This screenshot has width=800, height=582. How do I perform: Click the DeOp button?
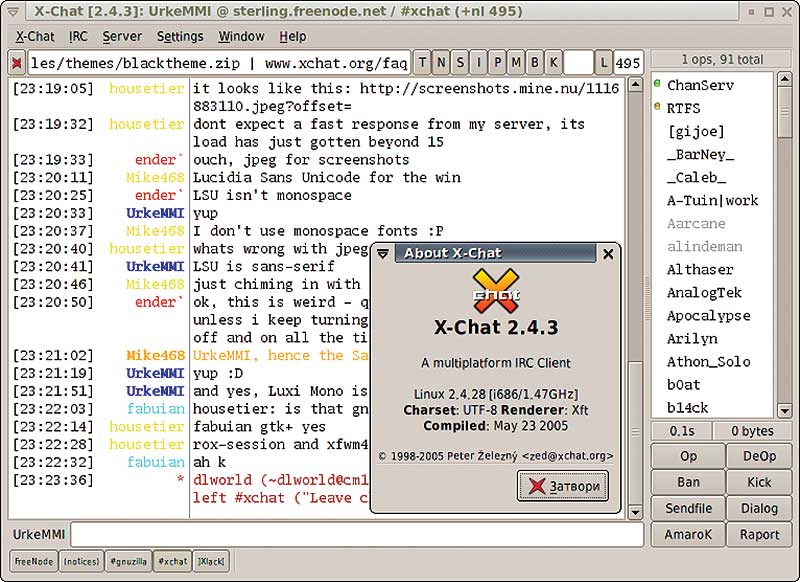click(x=759, y=456)
